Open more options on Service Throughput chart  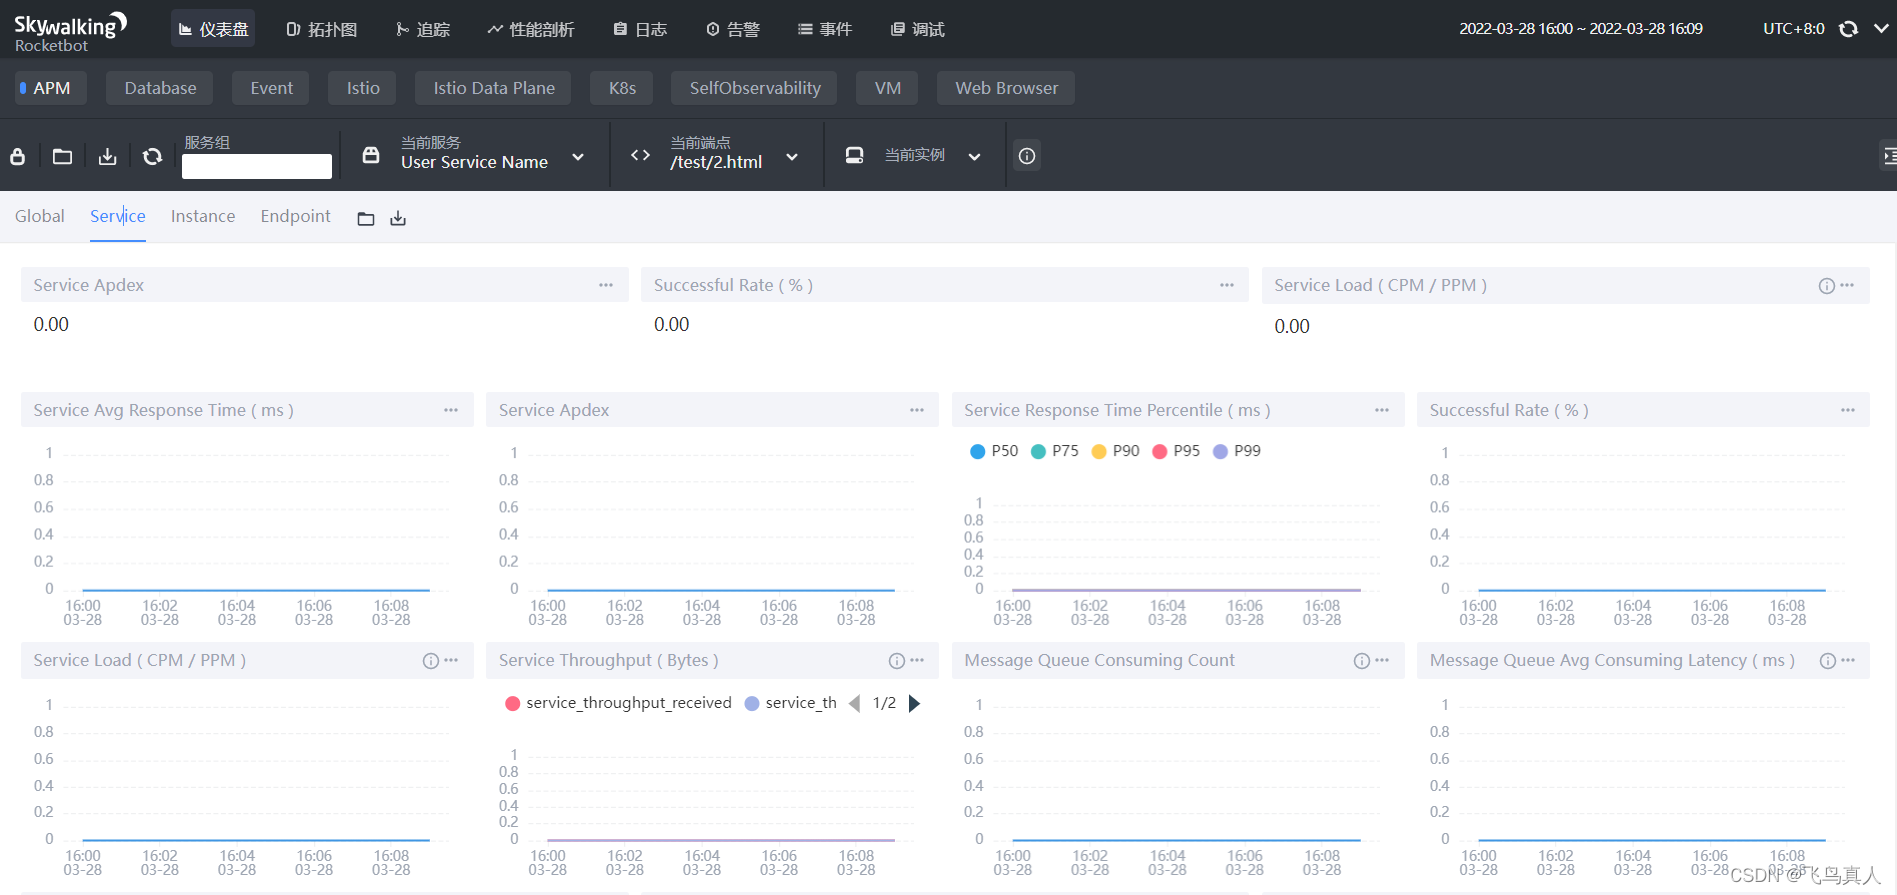coord(917,660)
